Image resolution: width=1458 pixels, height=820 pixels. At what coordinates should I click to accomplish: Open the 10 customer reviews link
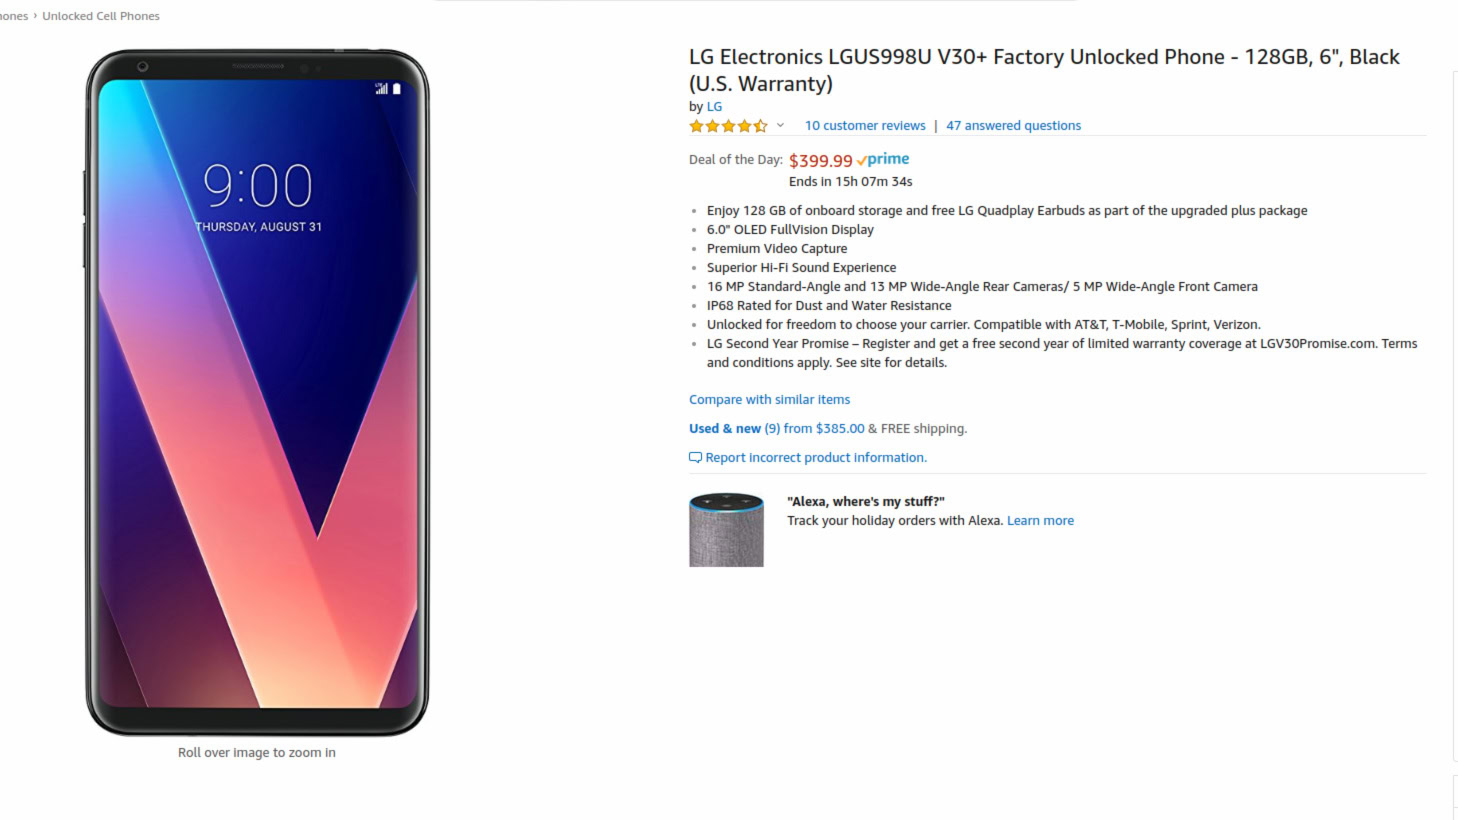(x=865, y=126)
